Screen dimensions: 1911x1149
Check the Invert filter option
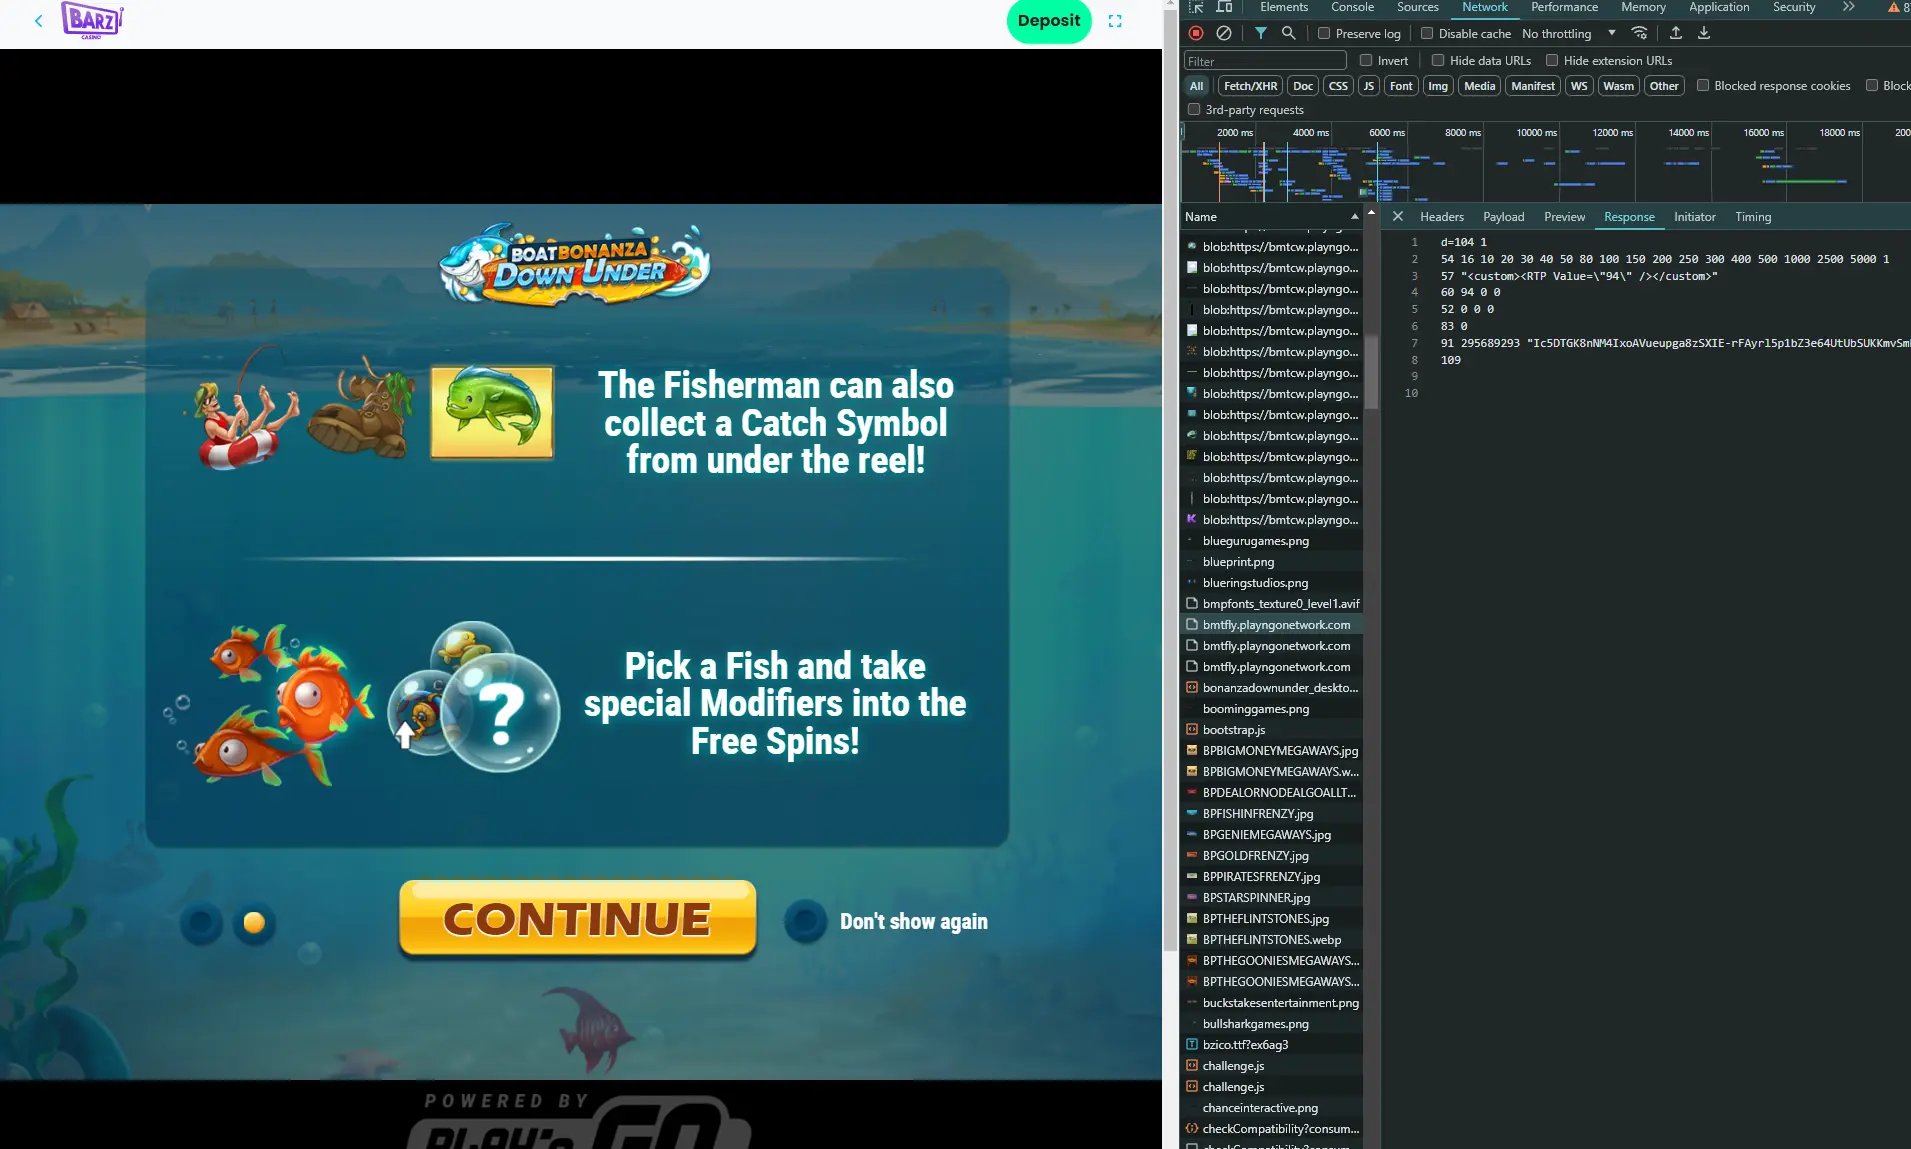1366,60
